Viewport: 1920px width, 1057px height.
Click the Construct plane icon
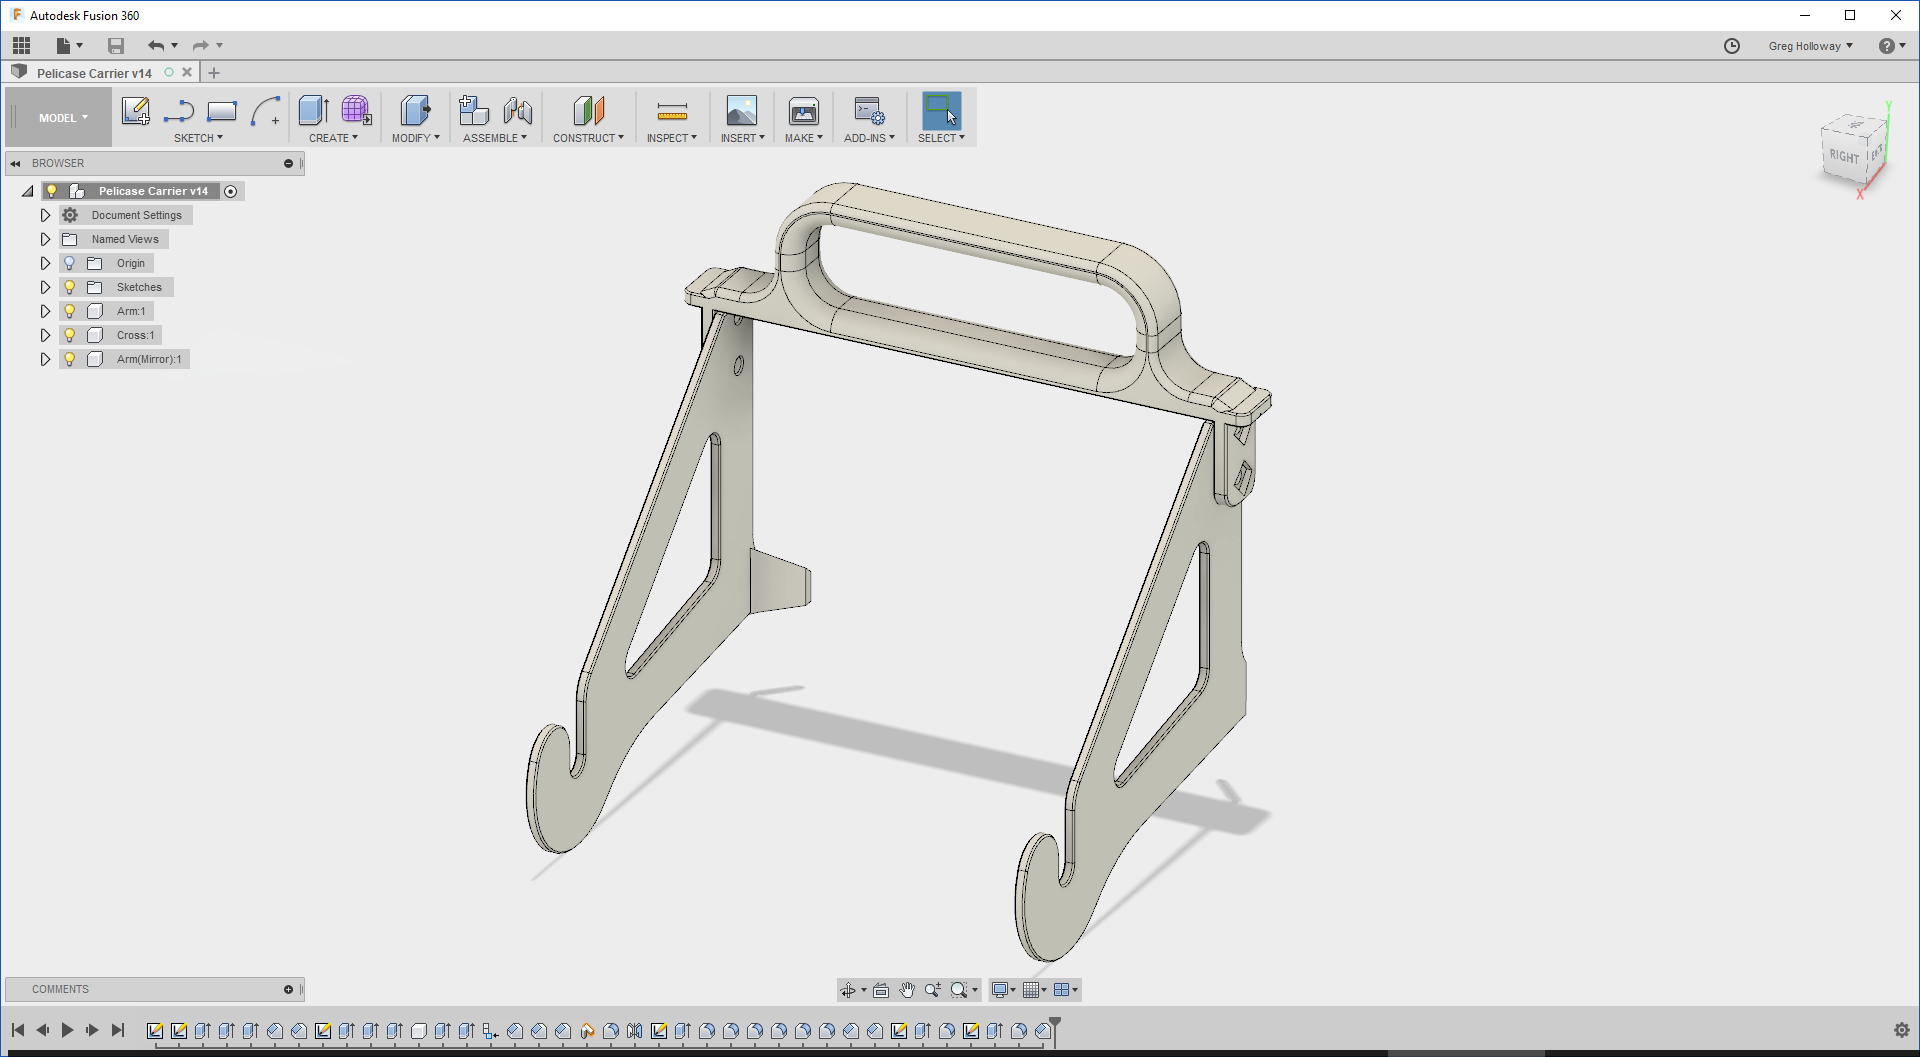tap(589, 111)
